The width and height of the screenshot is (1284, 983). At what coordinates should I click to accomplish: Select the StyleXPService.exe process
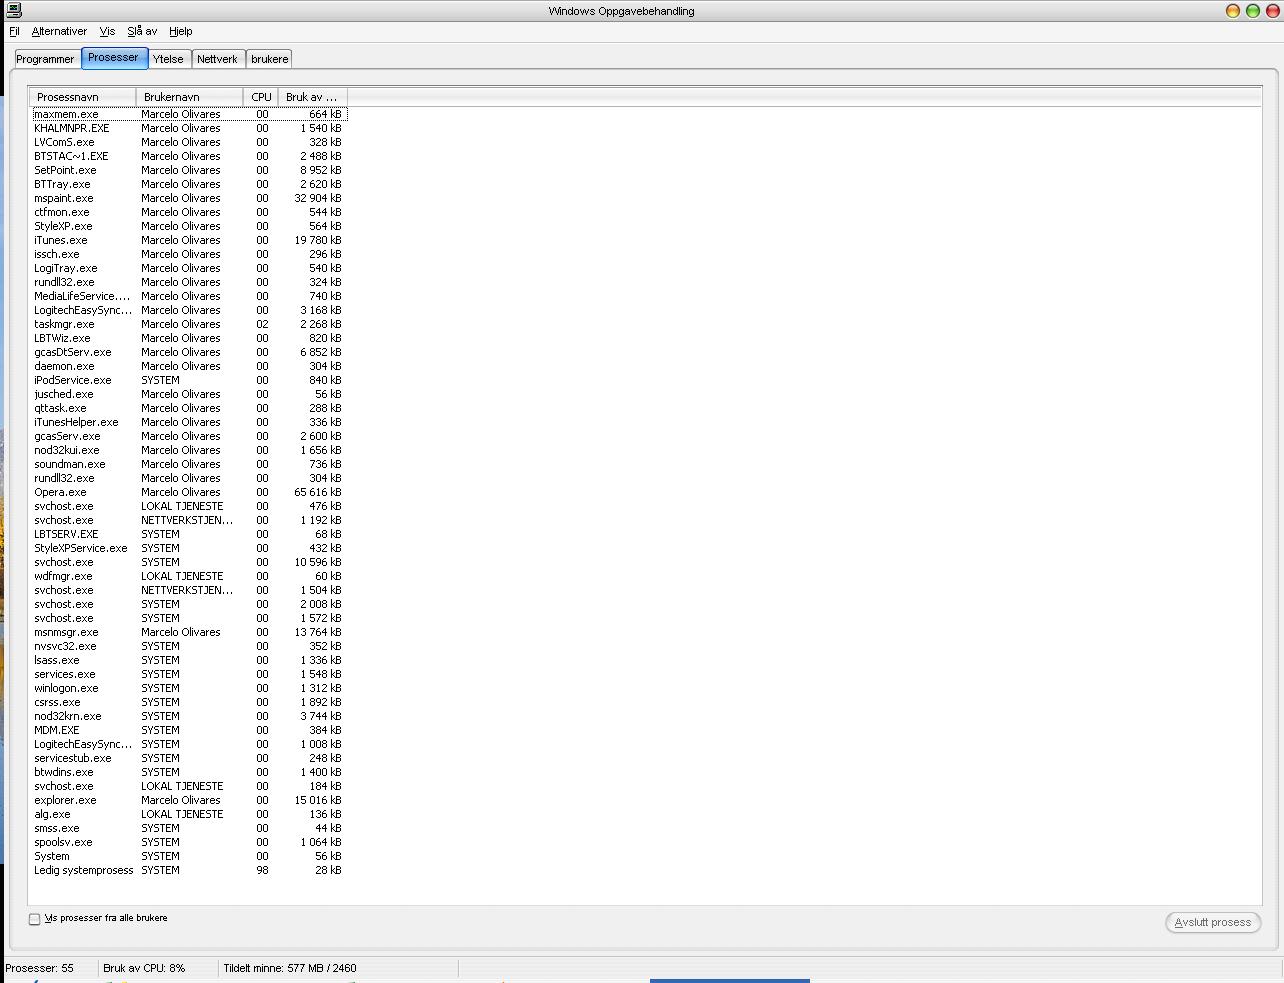point(189,548)
